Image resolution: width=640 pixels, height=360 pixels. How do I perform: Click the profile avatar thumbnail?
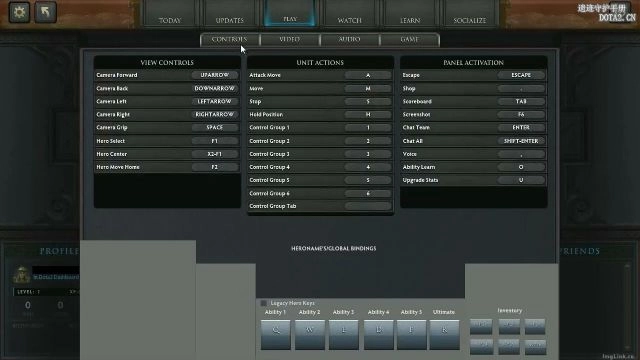21,275
